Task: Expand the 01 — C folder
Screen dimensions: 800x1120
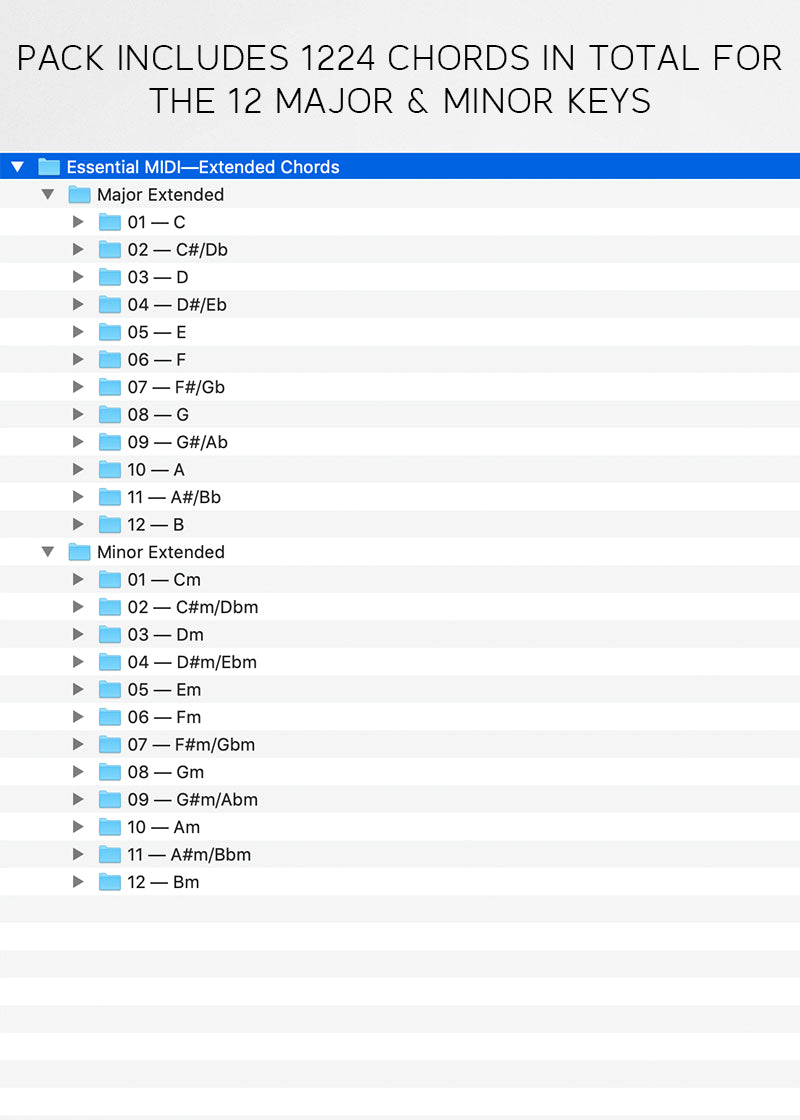Action: [x=78, y=222]
